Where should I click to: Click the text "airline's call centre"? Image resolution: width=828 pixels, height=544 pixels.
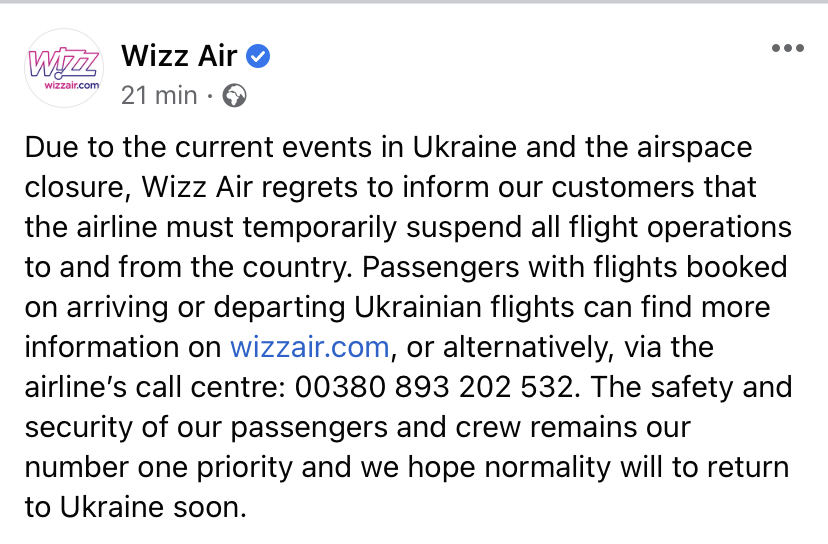pyautogui.click(x=150, y=386)
